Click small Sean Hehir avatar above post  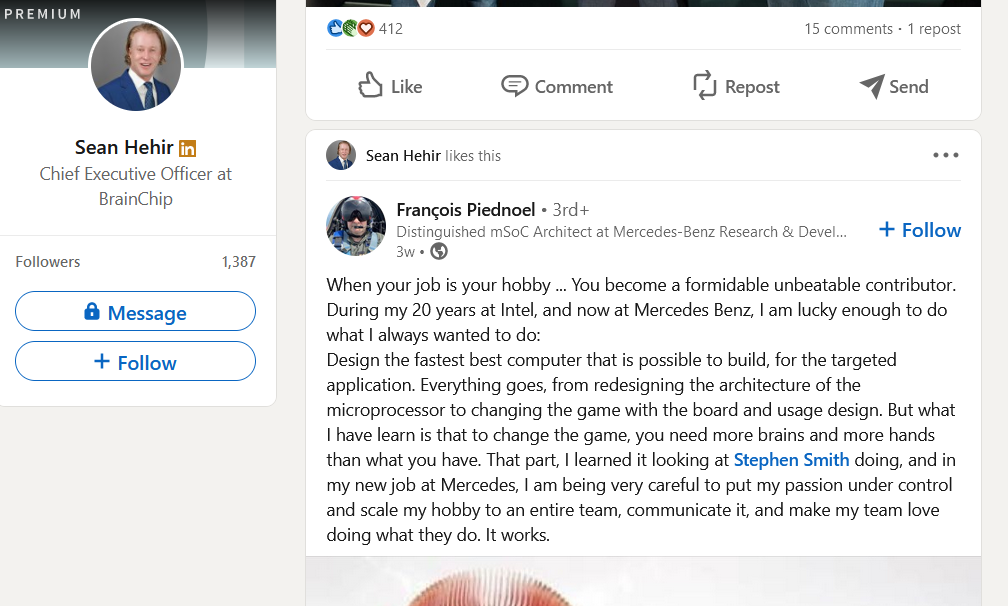pos(341,155)
